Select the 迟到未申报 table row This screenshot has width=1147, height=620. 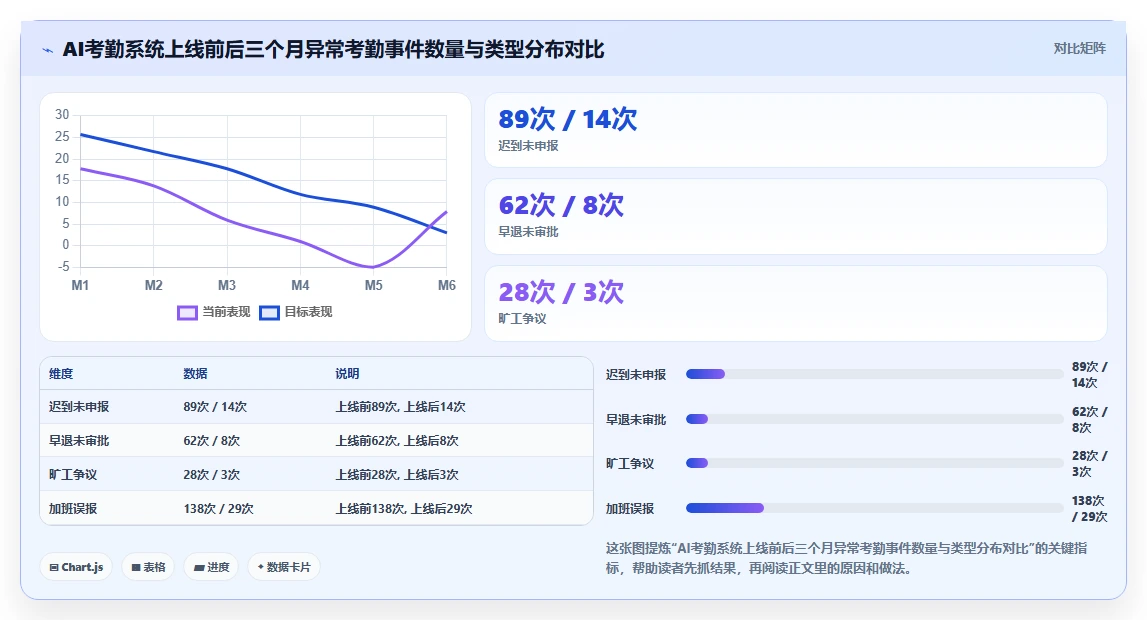point(316,407)
